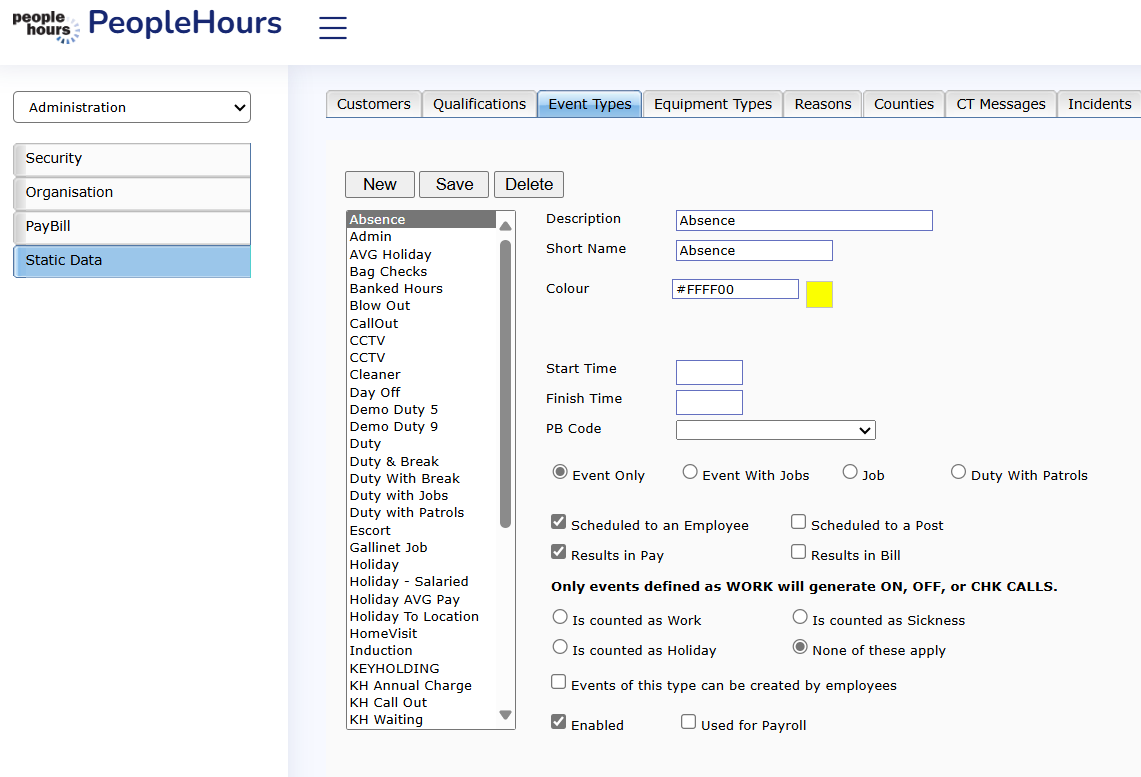
Task: Open the Equipment Types tab
Action: 712,104
